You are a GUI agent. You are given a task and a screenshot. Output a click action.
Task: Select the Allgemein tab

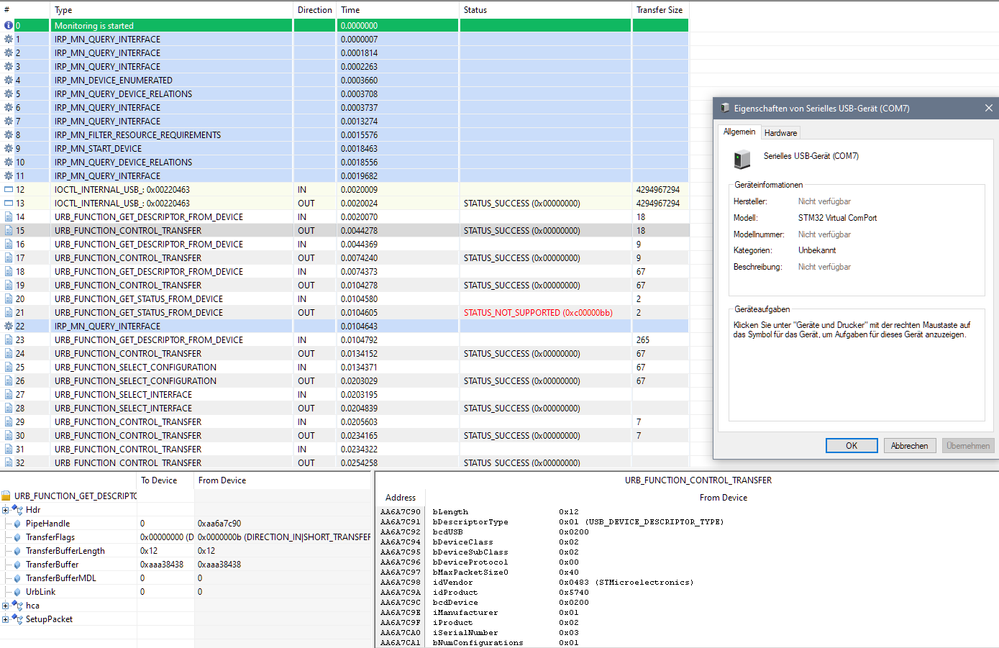(739, 132)
